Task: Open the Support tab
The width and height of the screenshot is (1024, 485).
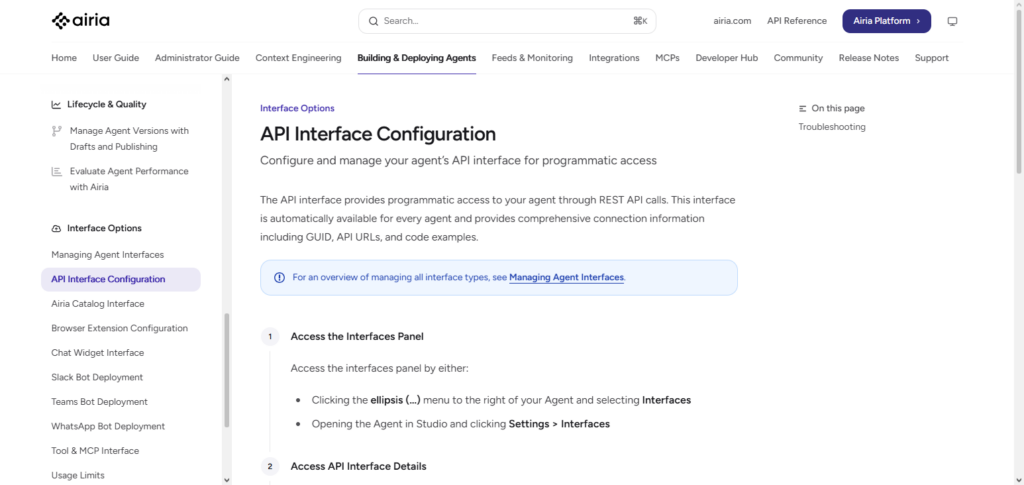Action: (x=932, y=58)
